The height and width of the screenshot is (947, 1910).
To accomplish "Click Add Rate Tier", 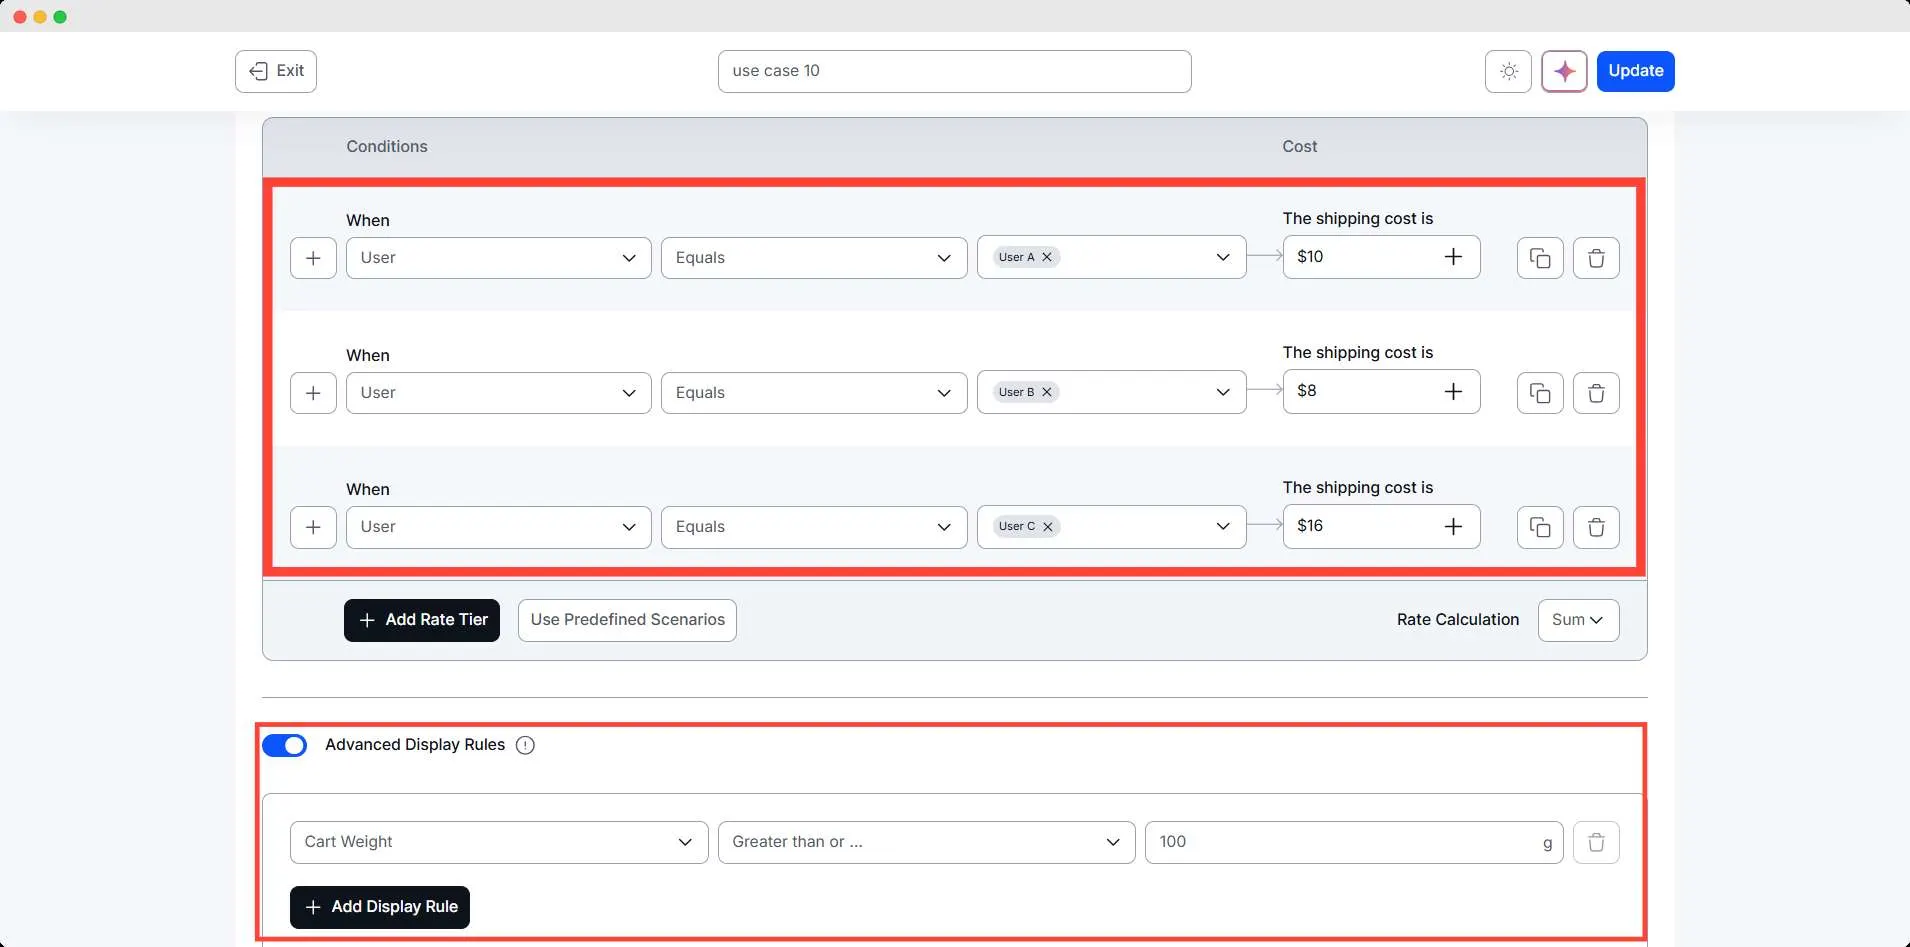I will [x=421, y=619].
